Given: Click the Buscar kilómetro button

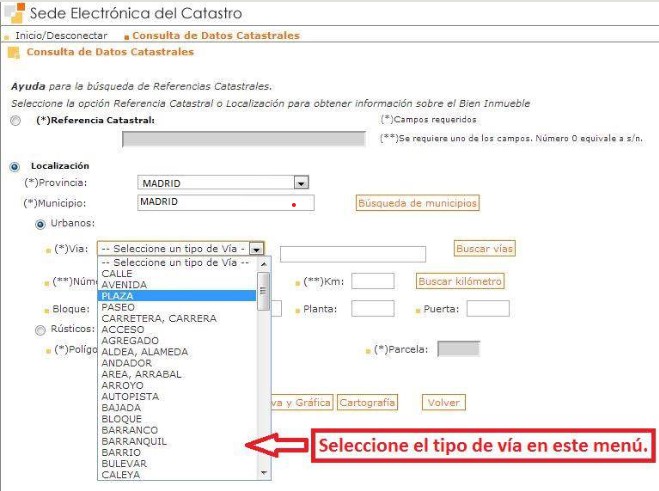Looking at the screenshot, I should (460, 282).
